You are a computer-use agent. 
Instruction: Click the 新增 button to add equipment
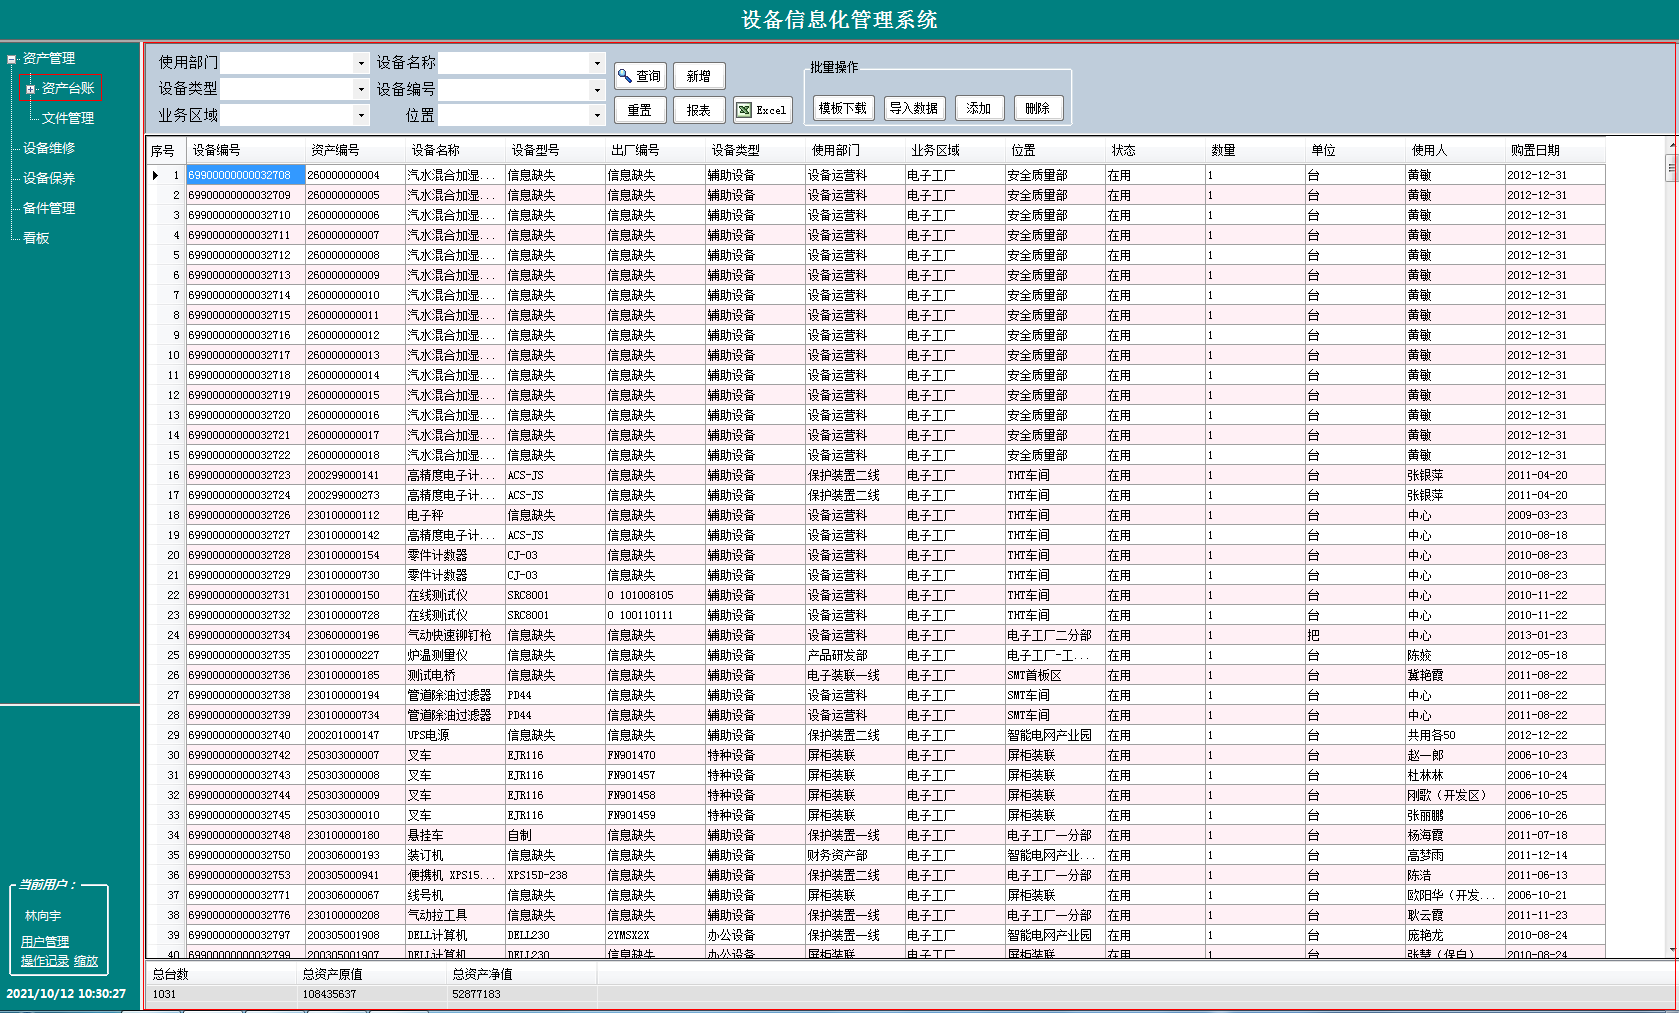point(699,75)
